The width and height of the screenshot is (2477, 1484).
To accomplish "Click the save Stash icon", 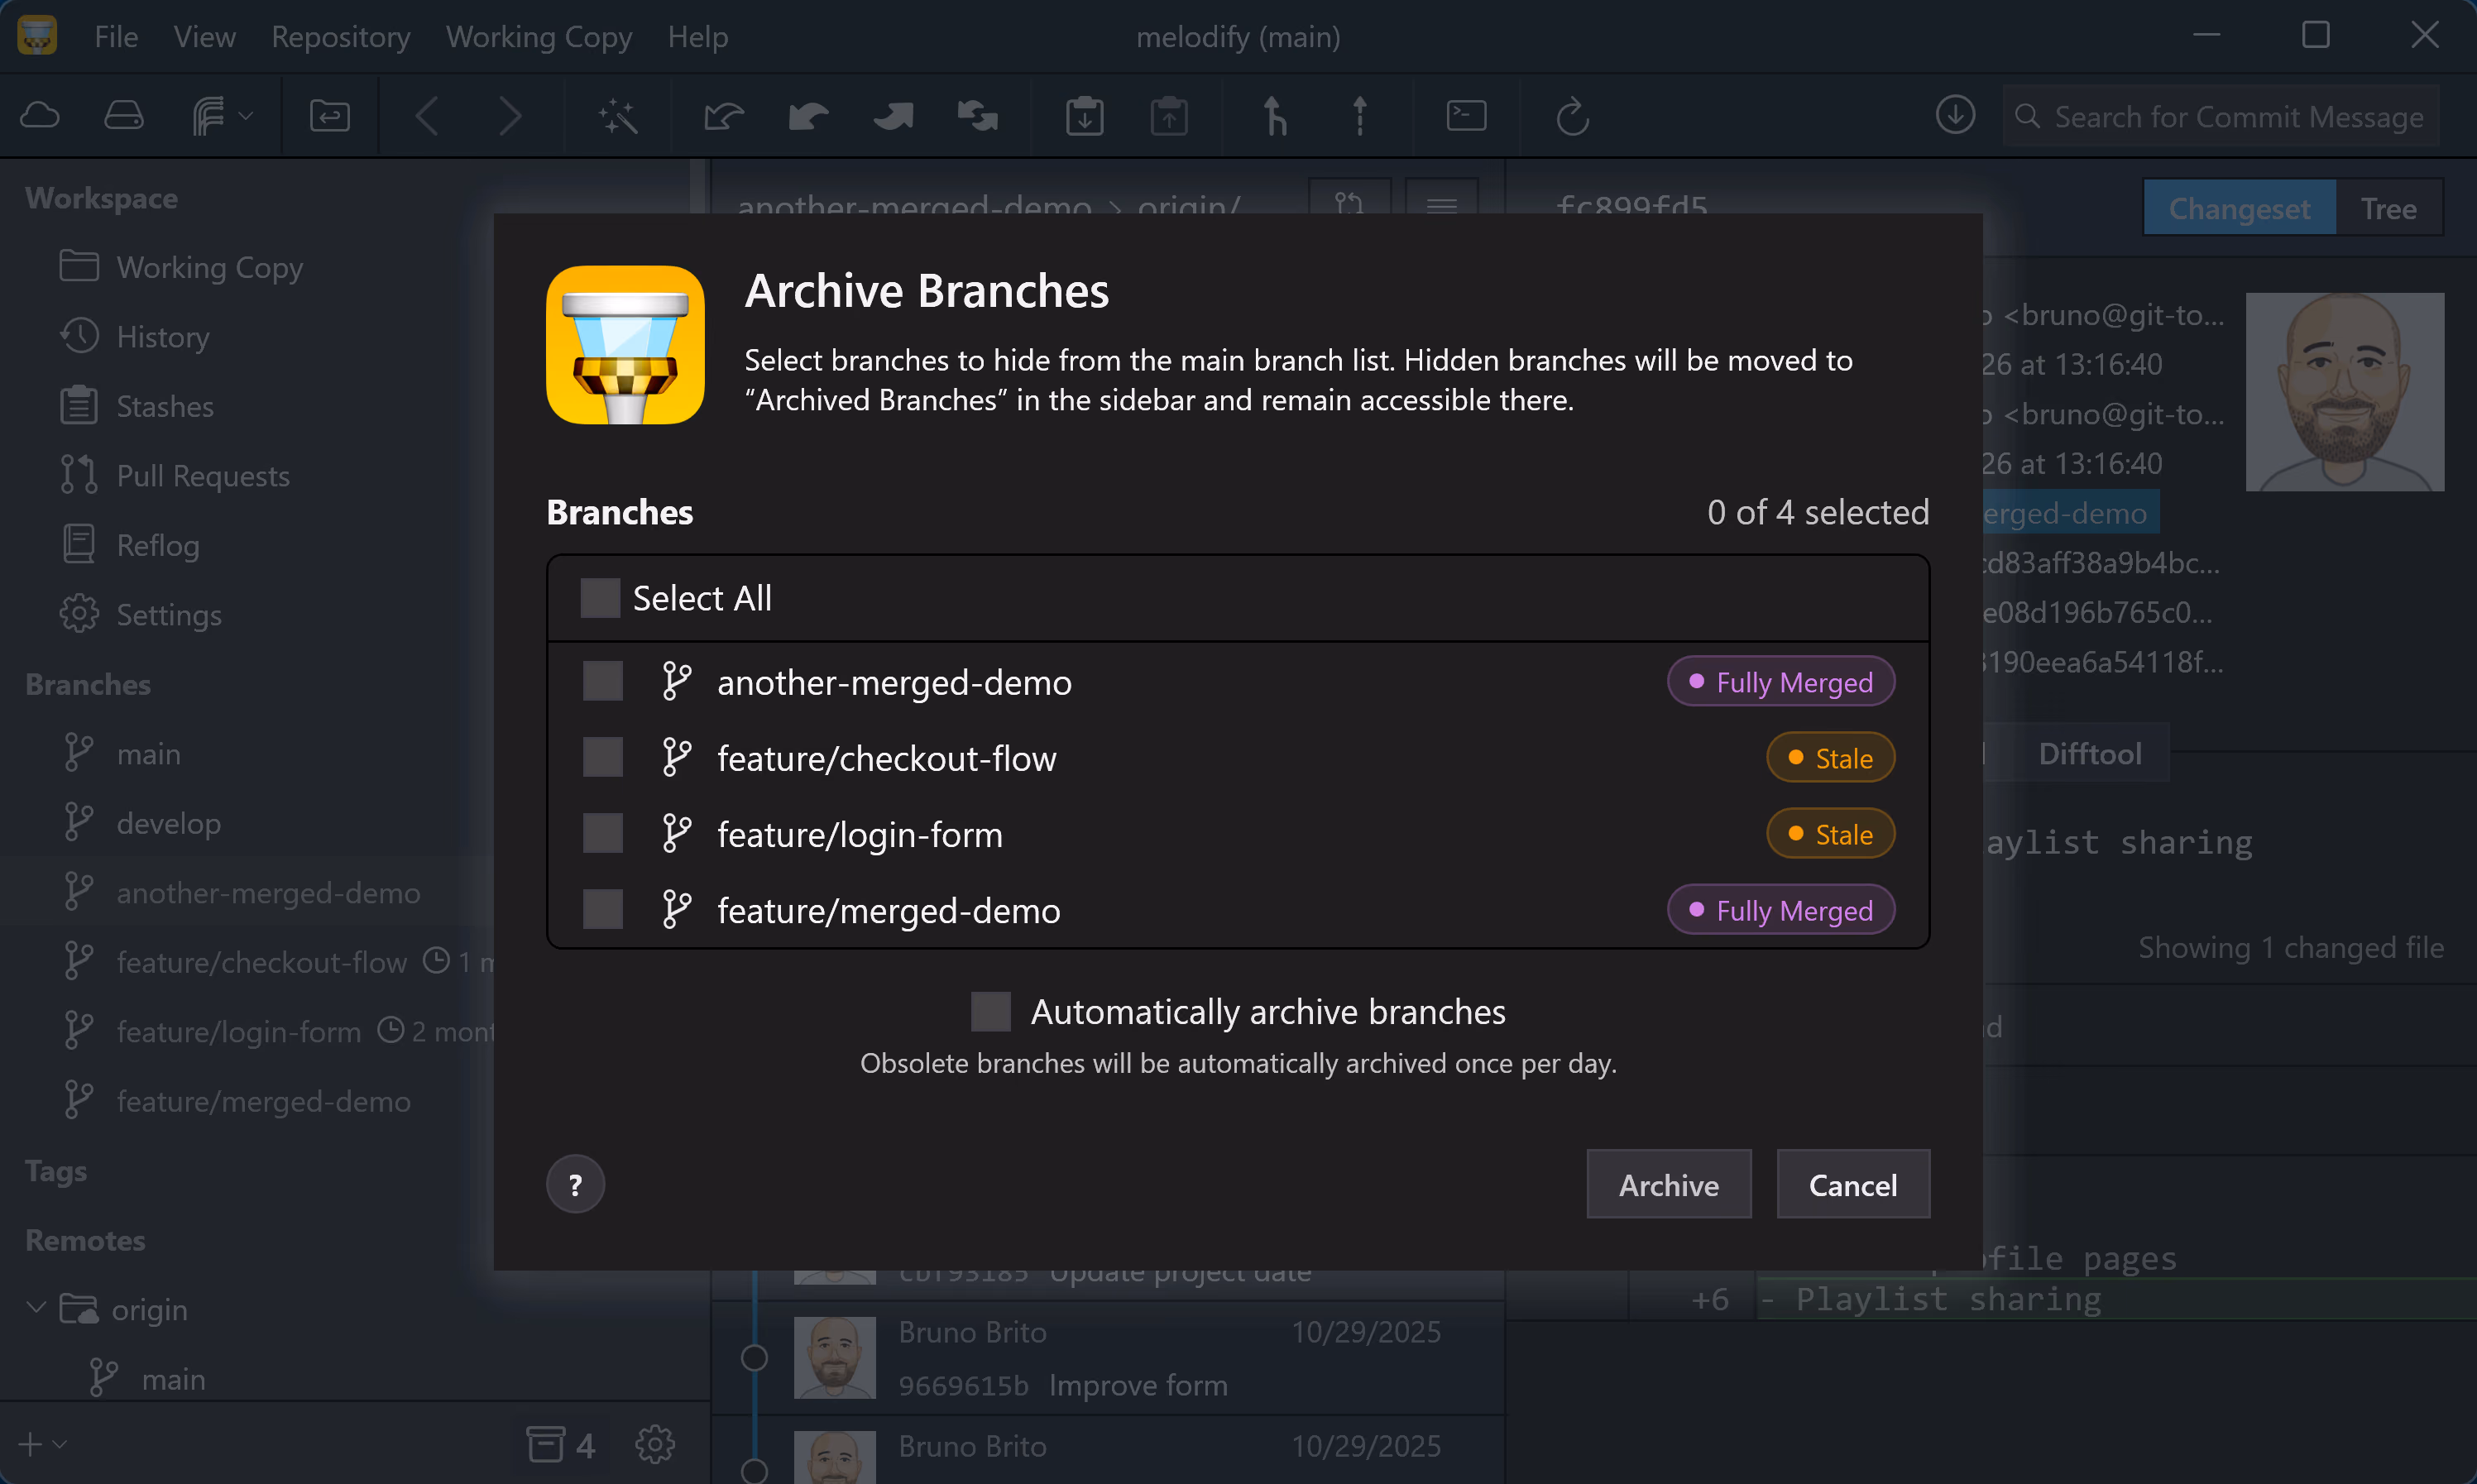I will click(x=1084, y=116).
